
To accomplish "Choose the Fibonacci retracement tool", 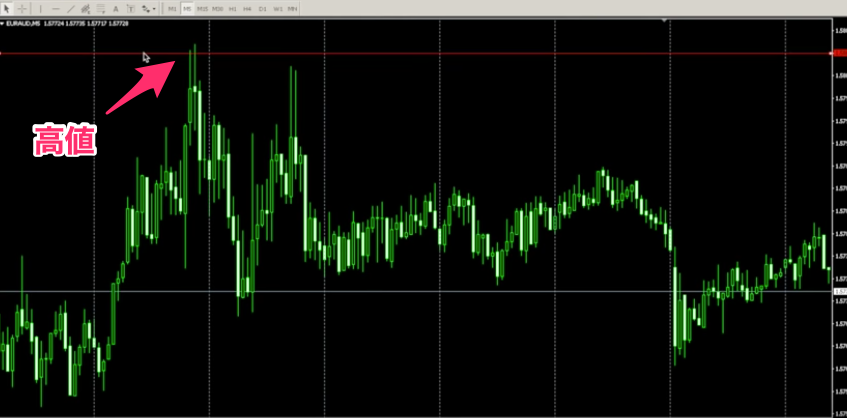I will pyautogui.click(x=100, y=9).
